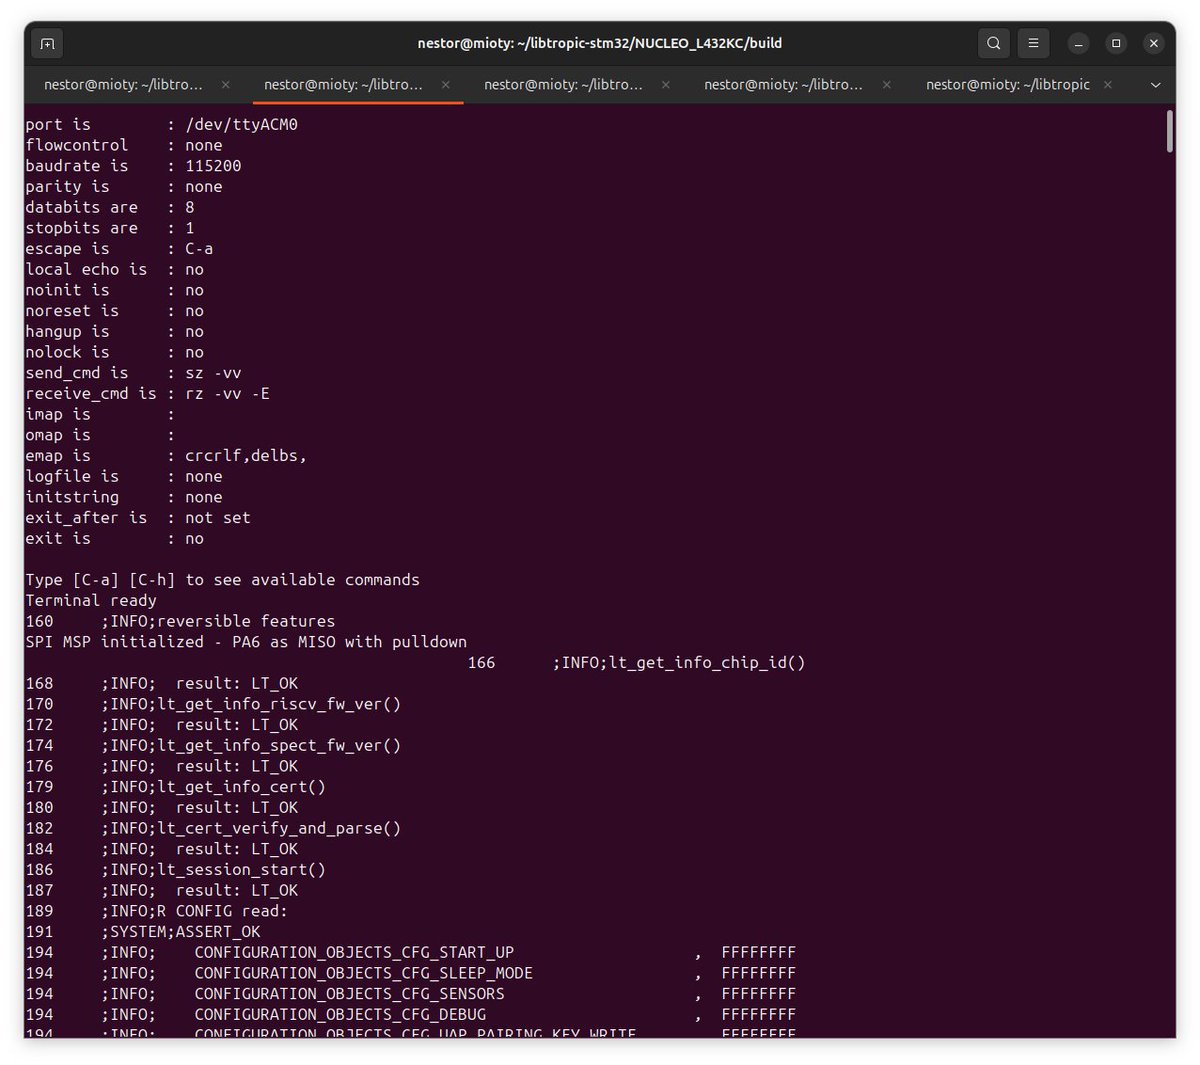This screenshot has height=1065, width=1200.
Task: Click the 'stopbits are' label
Action: 82,228
